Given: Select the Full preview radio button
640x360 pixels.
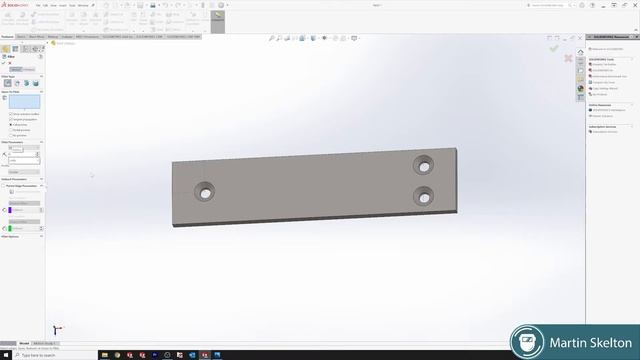Looking at the screenshot, I should [11, 125].
